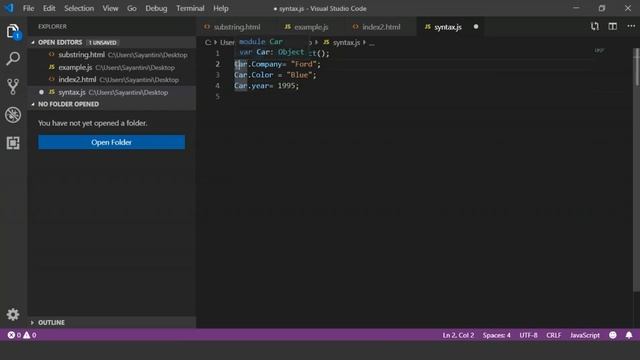This screenshot has width=640, height=360.
Task: Open the feedback smiley in status bar
Action: pos(613,335)
